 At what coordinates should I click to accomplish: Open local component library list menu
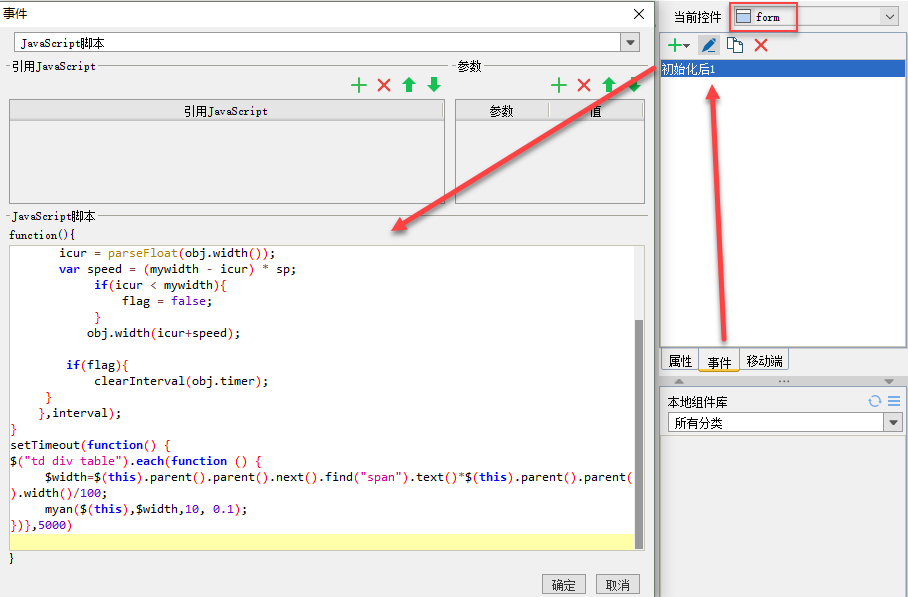(x=894, y=401)
